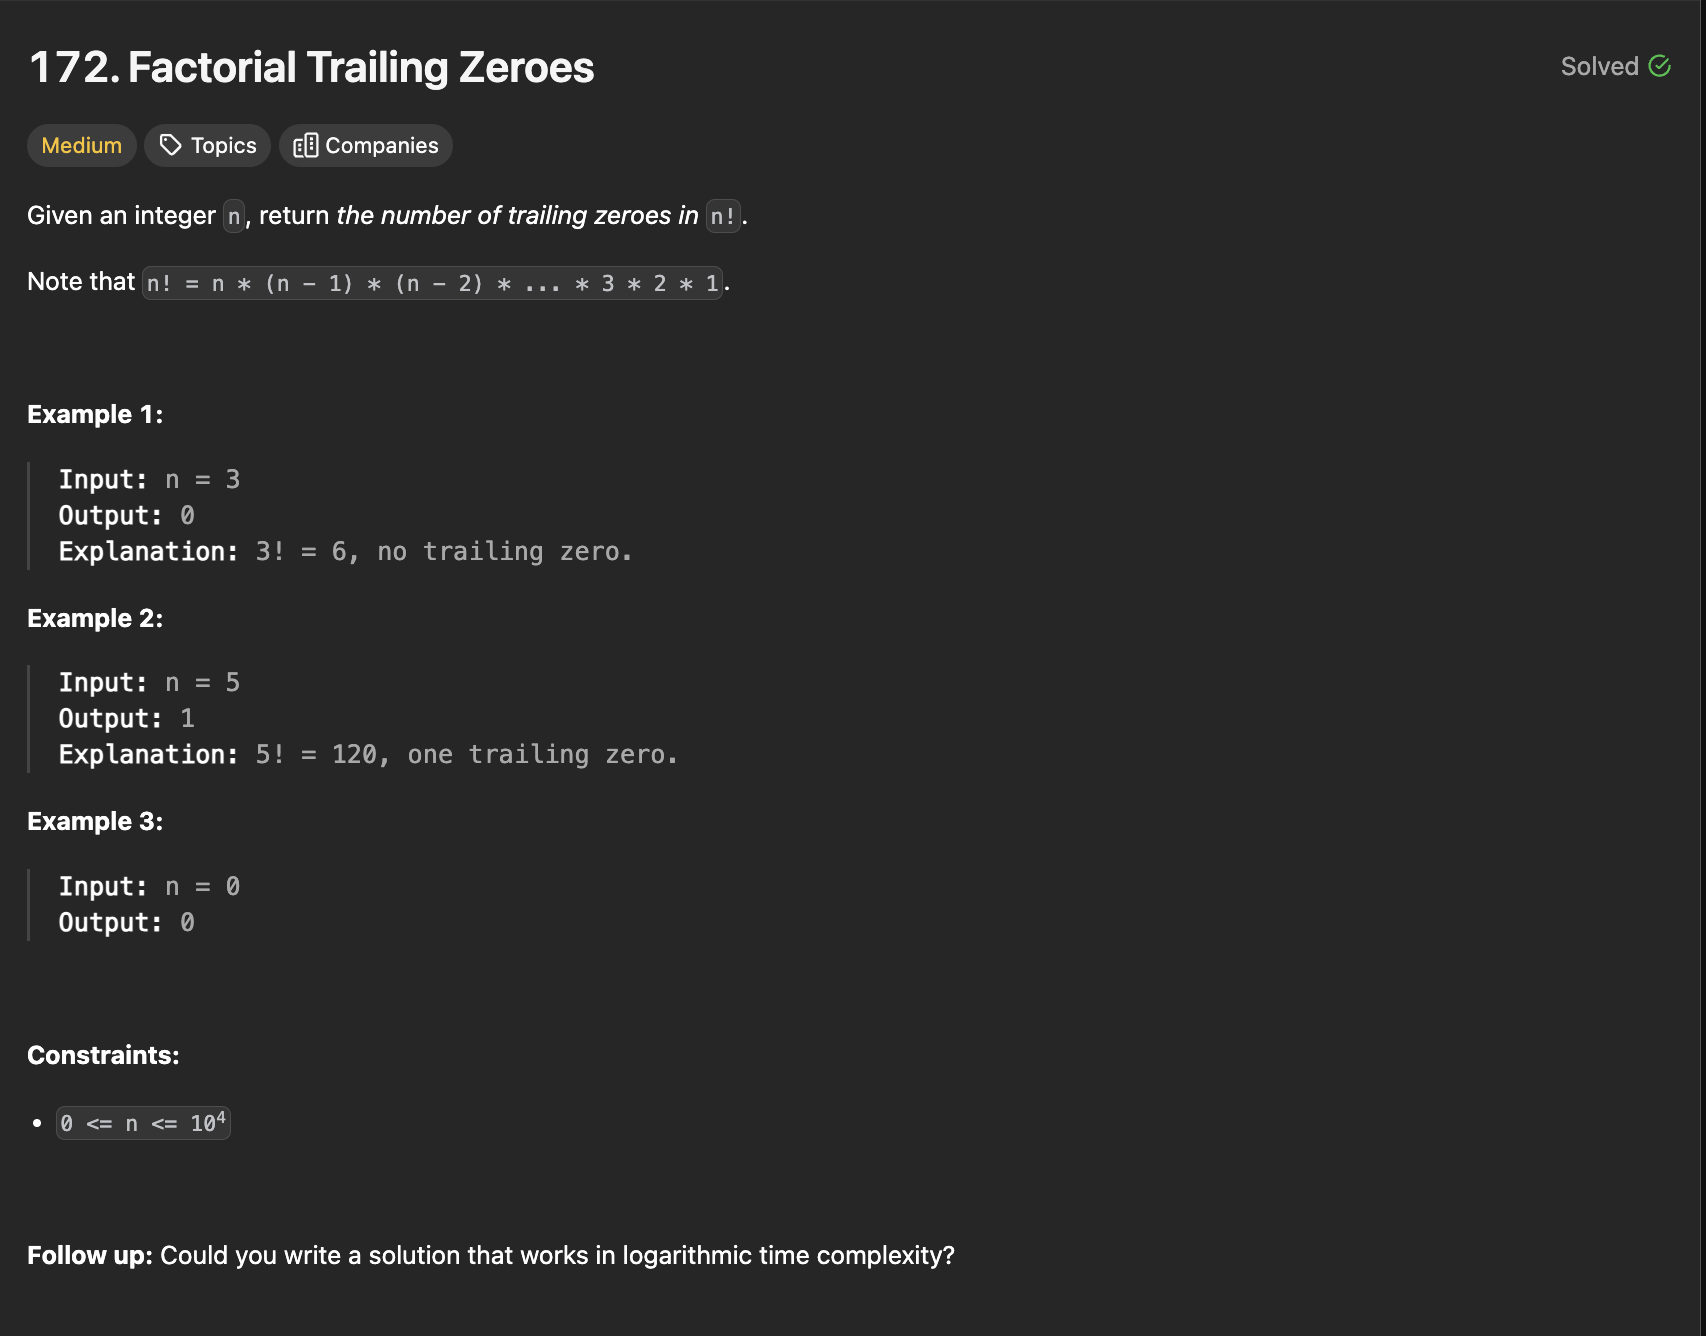Click the Medium difficulty badge
This screenshot has width=1706, height=1336.
click(82, 145)
